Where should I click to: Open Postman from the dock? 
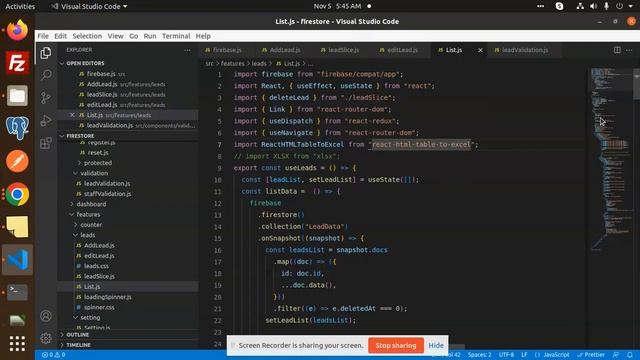coord(17,161)
